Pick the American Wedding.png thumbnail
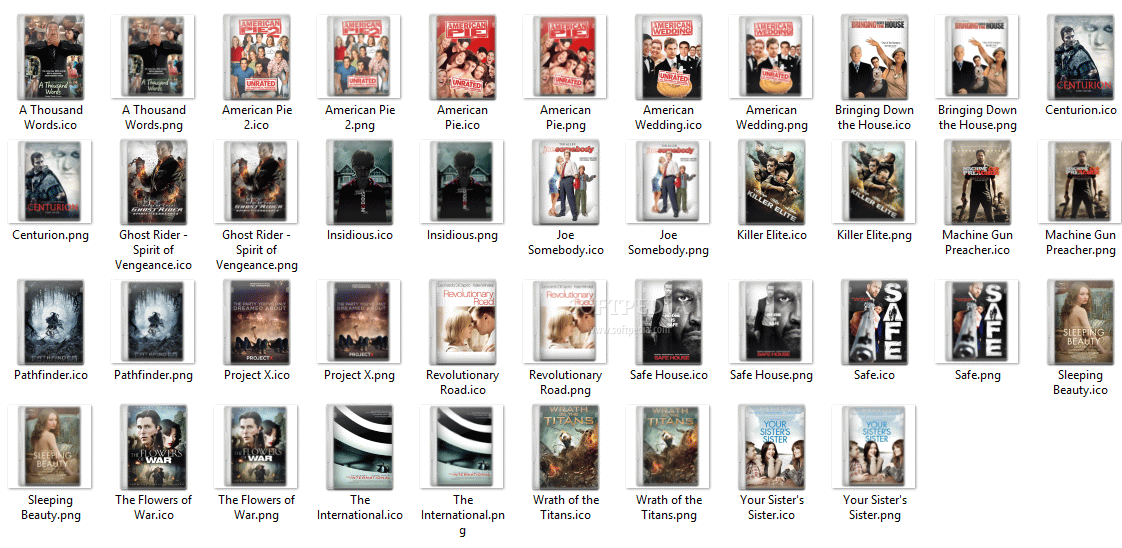 tap(771, 57)
